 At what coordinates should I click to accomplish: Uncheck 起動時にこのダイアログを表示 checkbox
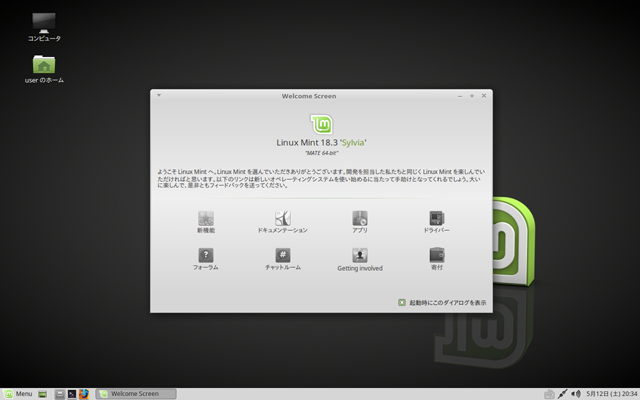(x=402, y=302)
